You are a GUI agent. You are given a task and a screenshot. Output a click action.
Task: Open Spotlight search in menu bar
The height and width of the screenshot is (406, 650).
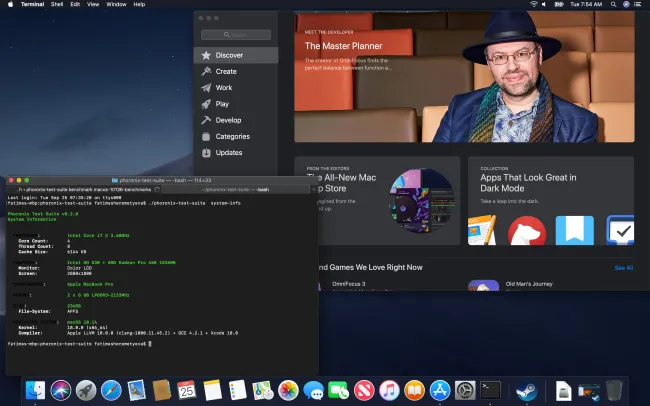pos(614,4)
